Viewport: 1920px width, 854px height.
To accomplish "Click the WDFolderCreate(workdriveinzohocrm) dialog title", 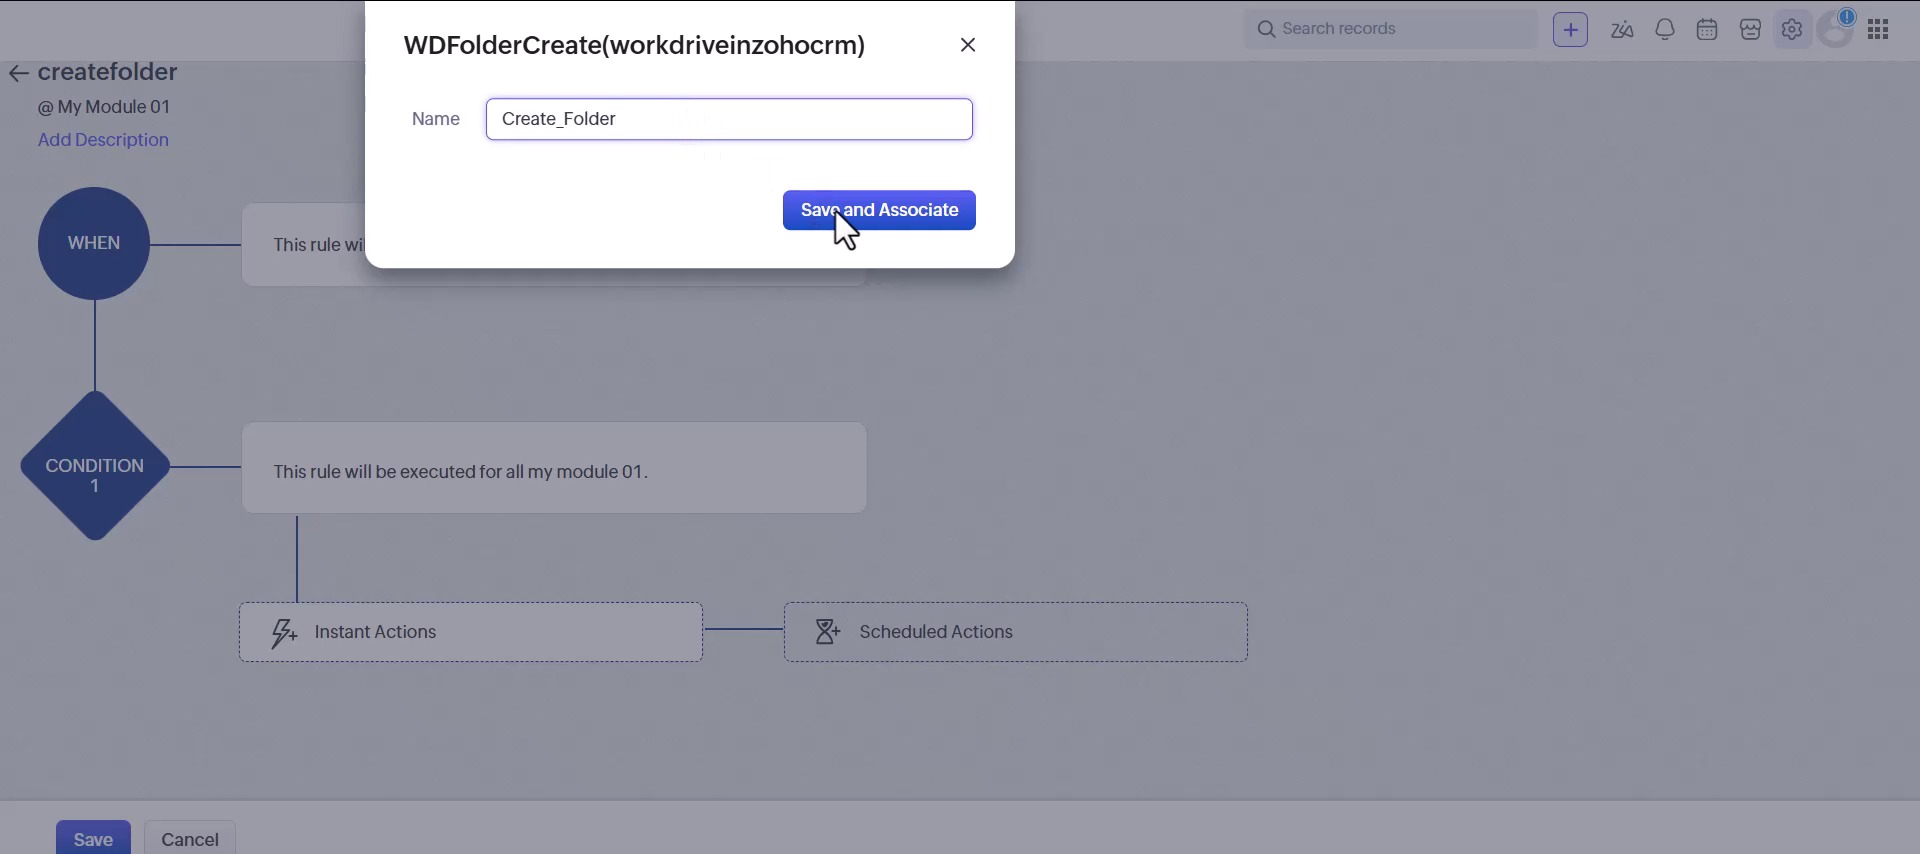I will (x=635, y=46).
